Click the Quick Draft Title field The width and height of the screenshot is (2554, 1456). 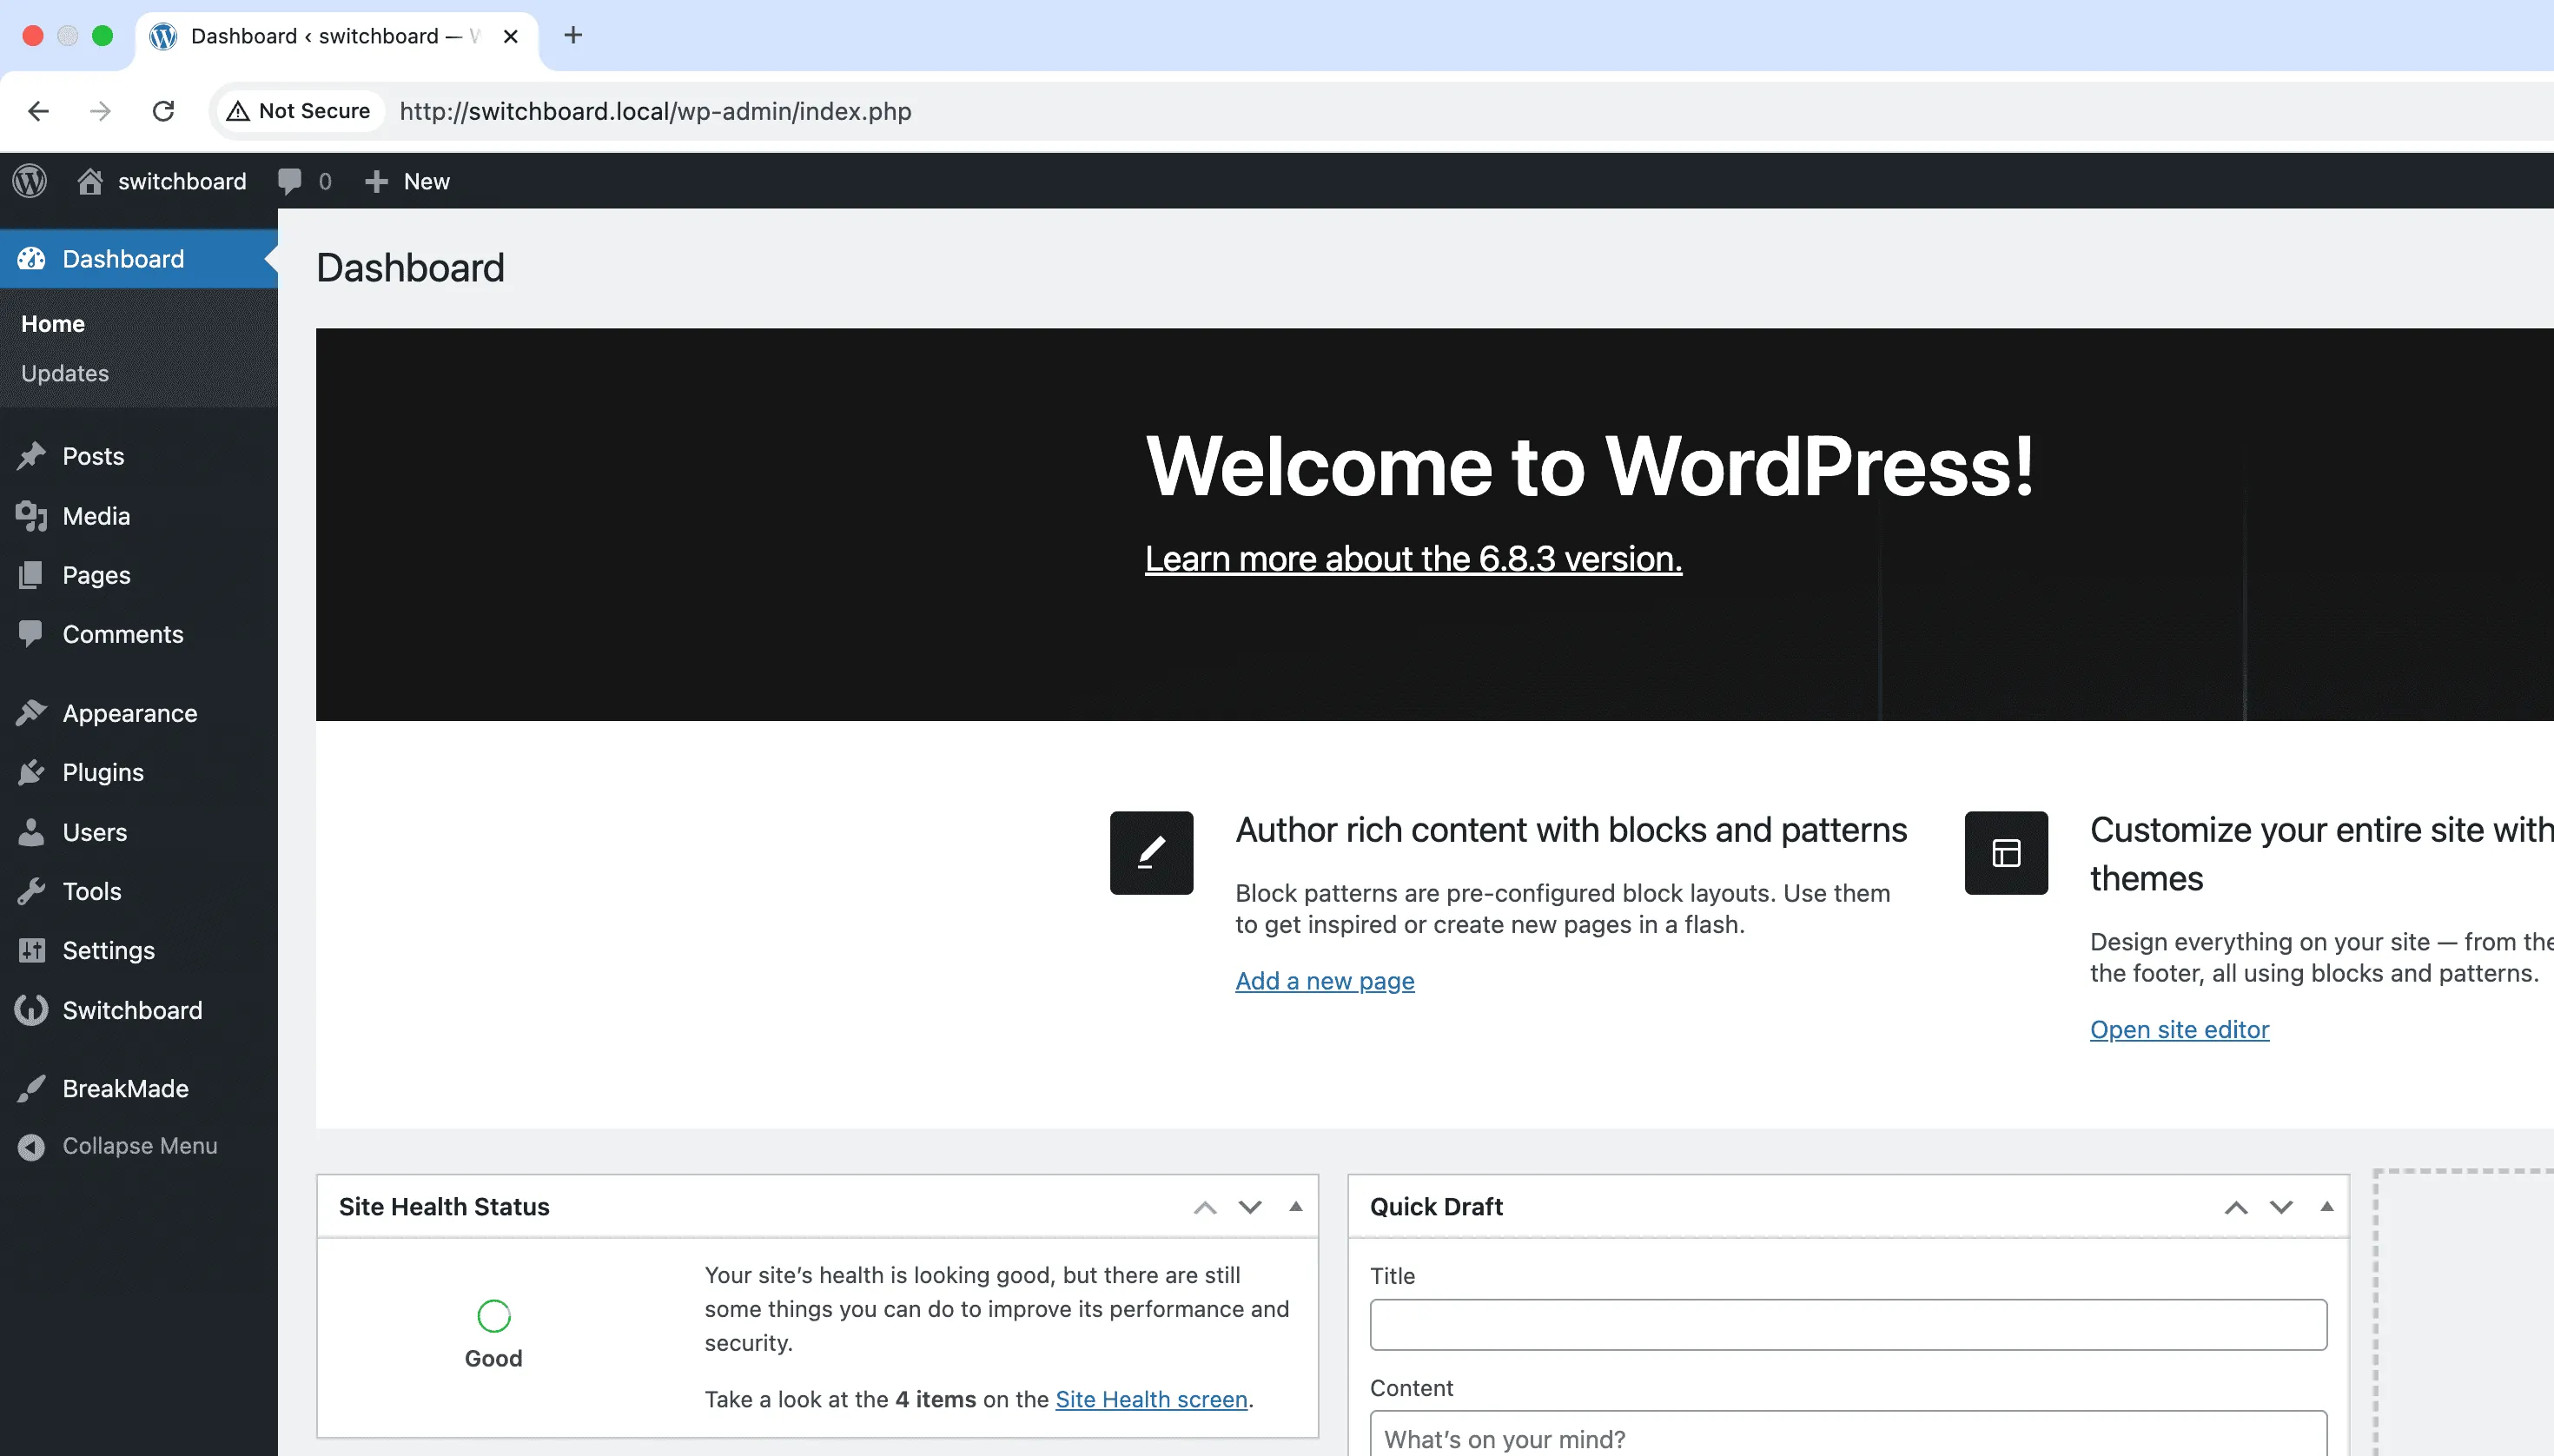(x=1847, y=1323)
